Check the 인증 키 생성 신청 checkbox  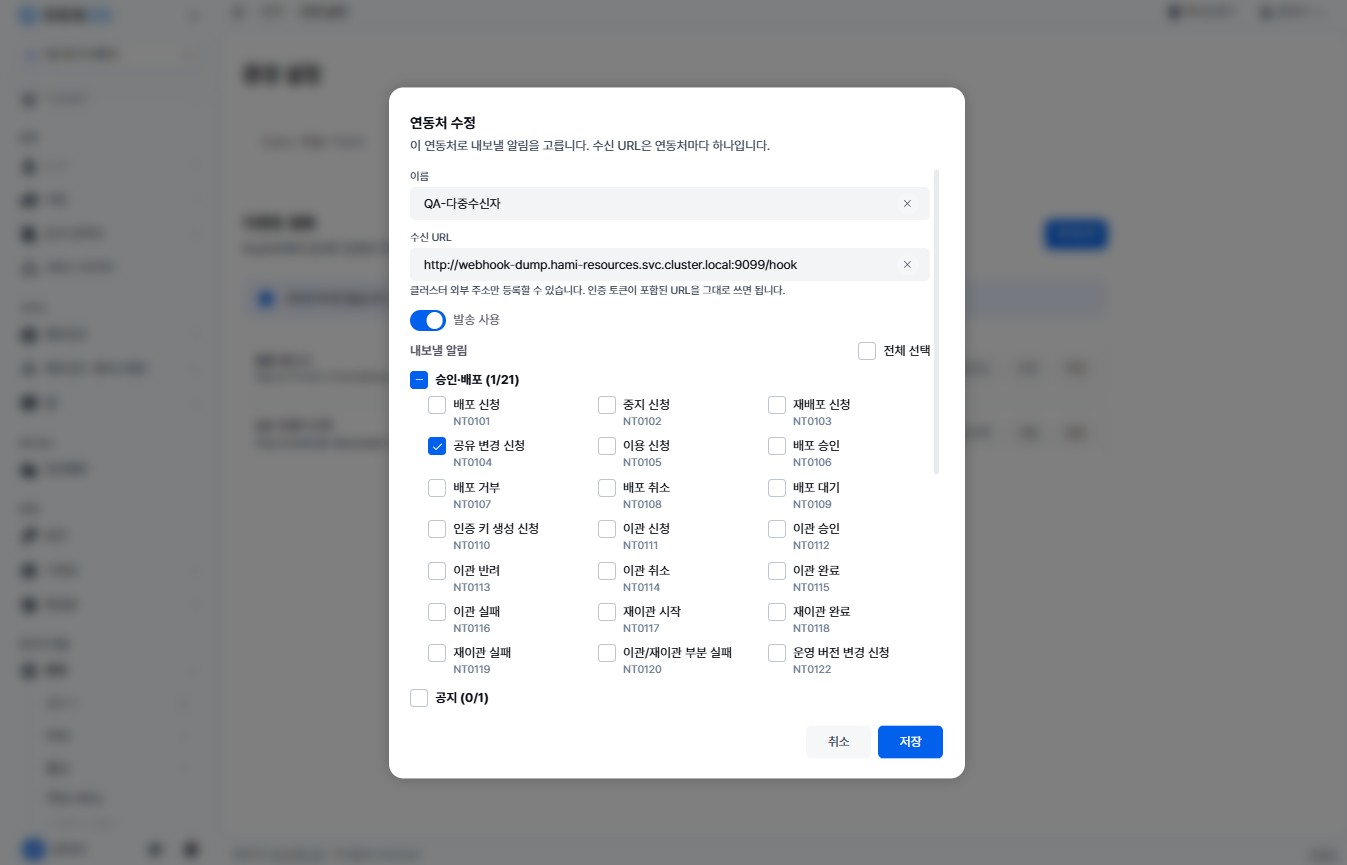coord(437,529)
